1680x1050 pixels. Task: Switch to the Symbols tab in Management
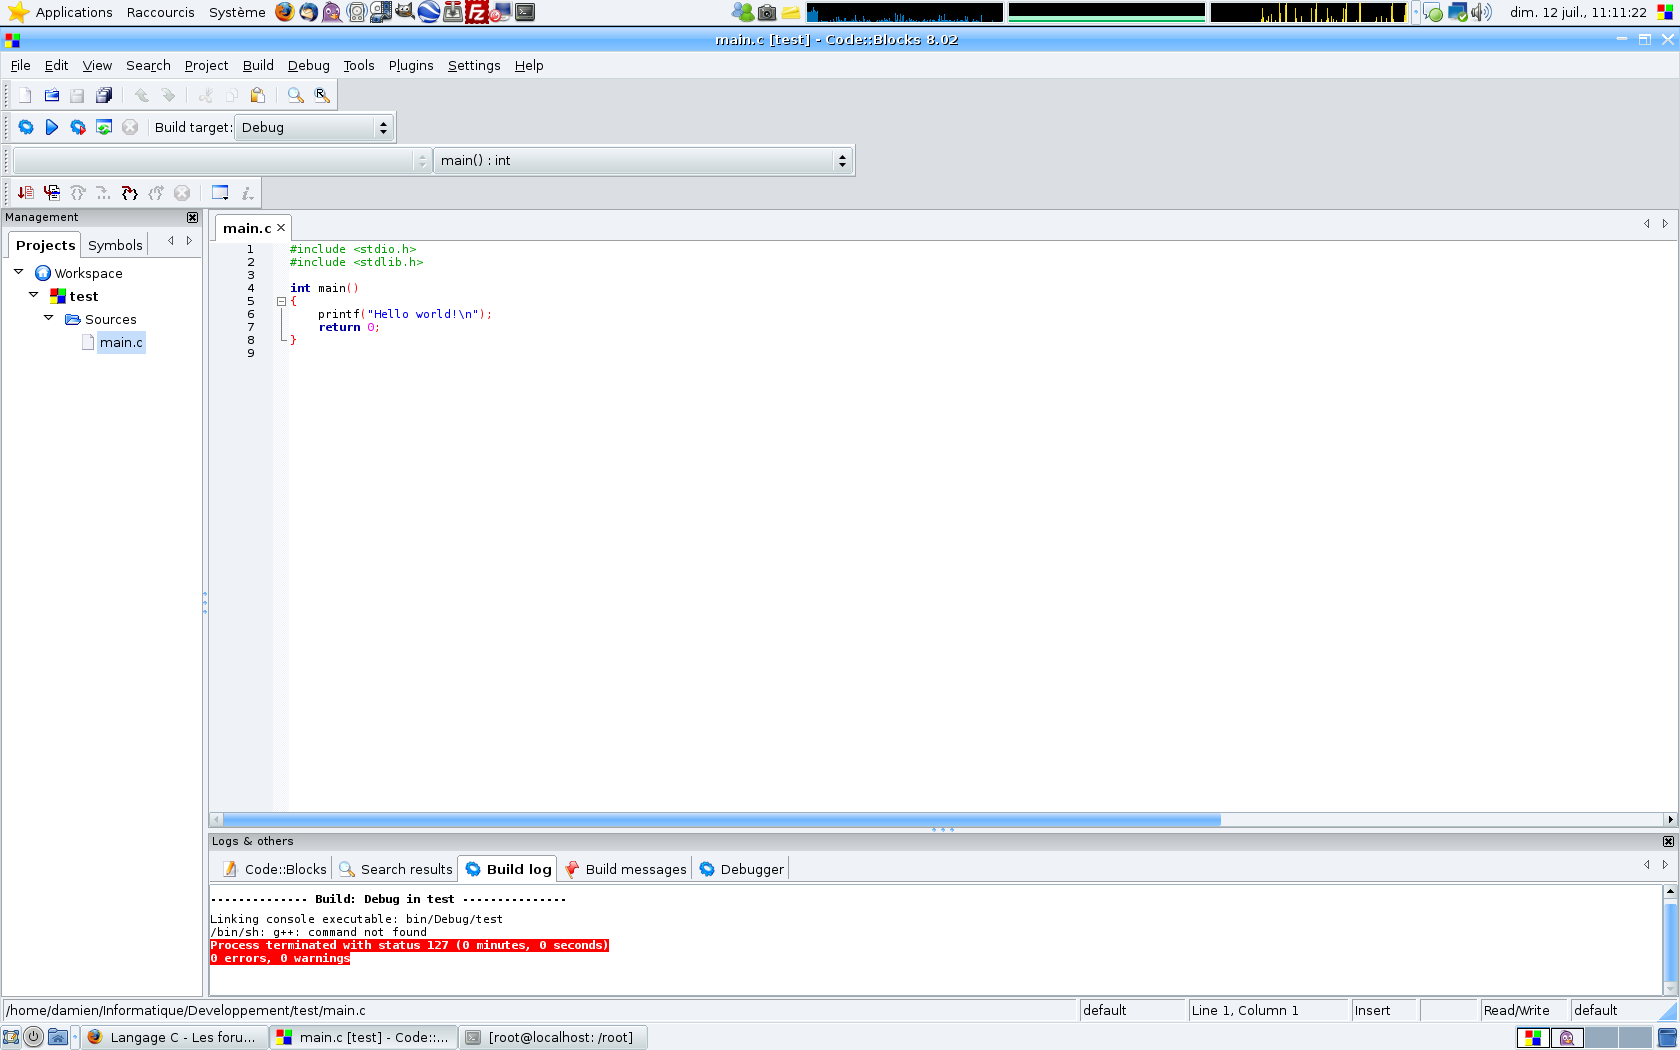pyautogui.click(x=115, y=244)
